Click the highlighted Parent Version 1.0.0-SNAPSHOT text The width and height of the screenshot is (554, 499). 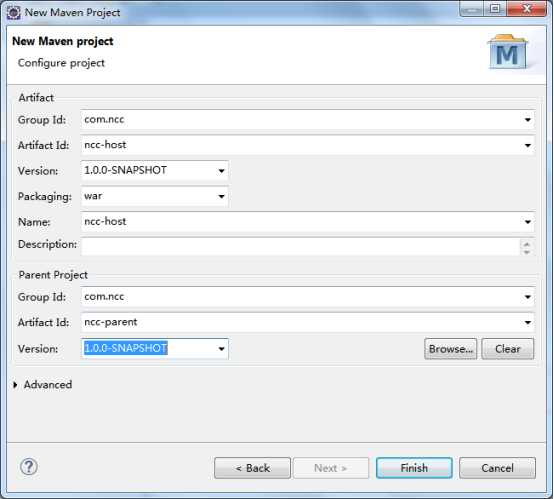[x=125, y=348]
